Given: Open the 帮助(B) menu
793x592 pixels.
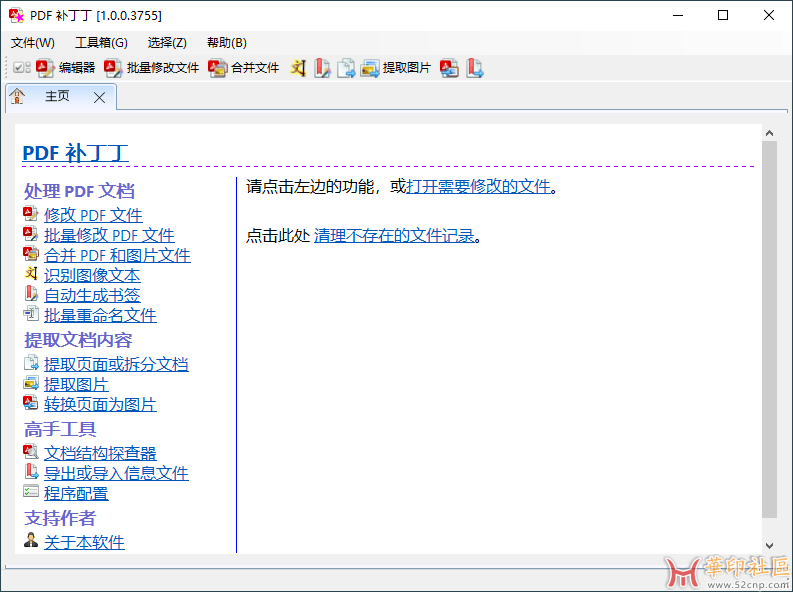Looking at the screenshot, I should pyautogui.click(x=227, y=43).
